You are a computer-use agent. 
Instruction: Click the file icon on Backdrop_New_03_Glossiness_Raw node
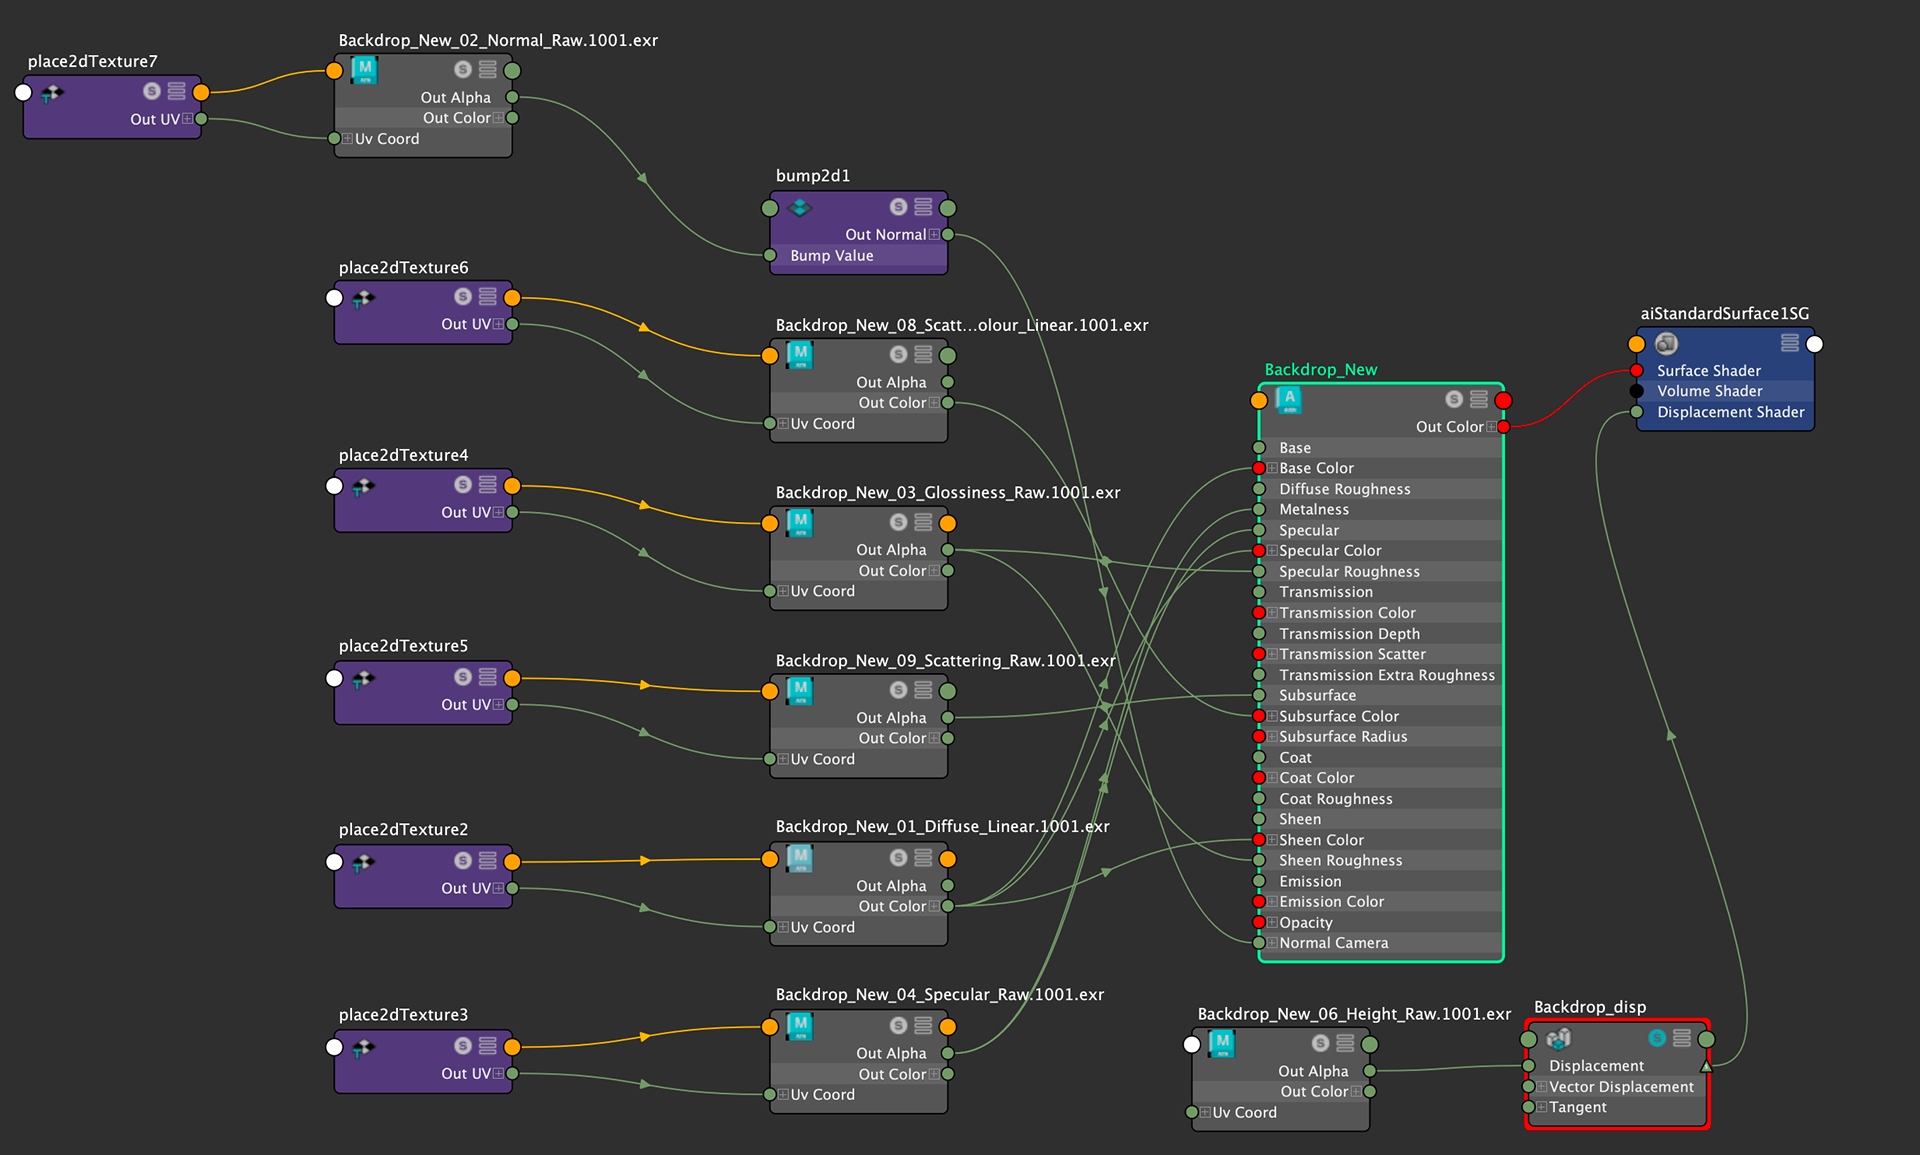coord(800,522)
